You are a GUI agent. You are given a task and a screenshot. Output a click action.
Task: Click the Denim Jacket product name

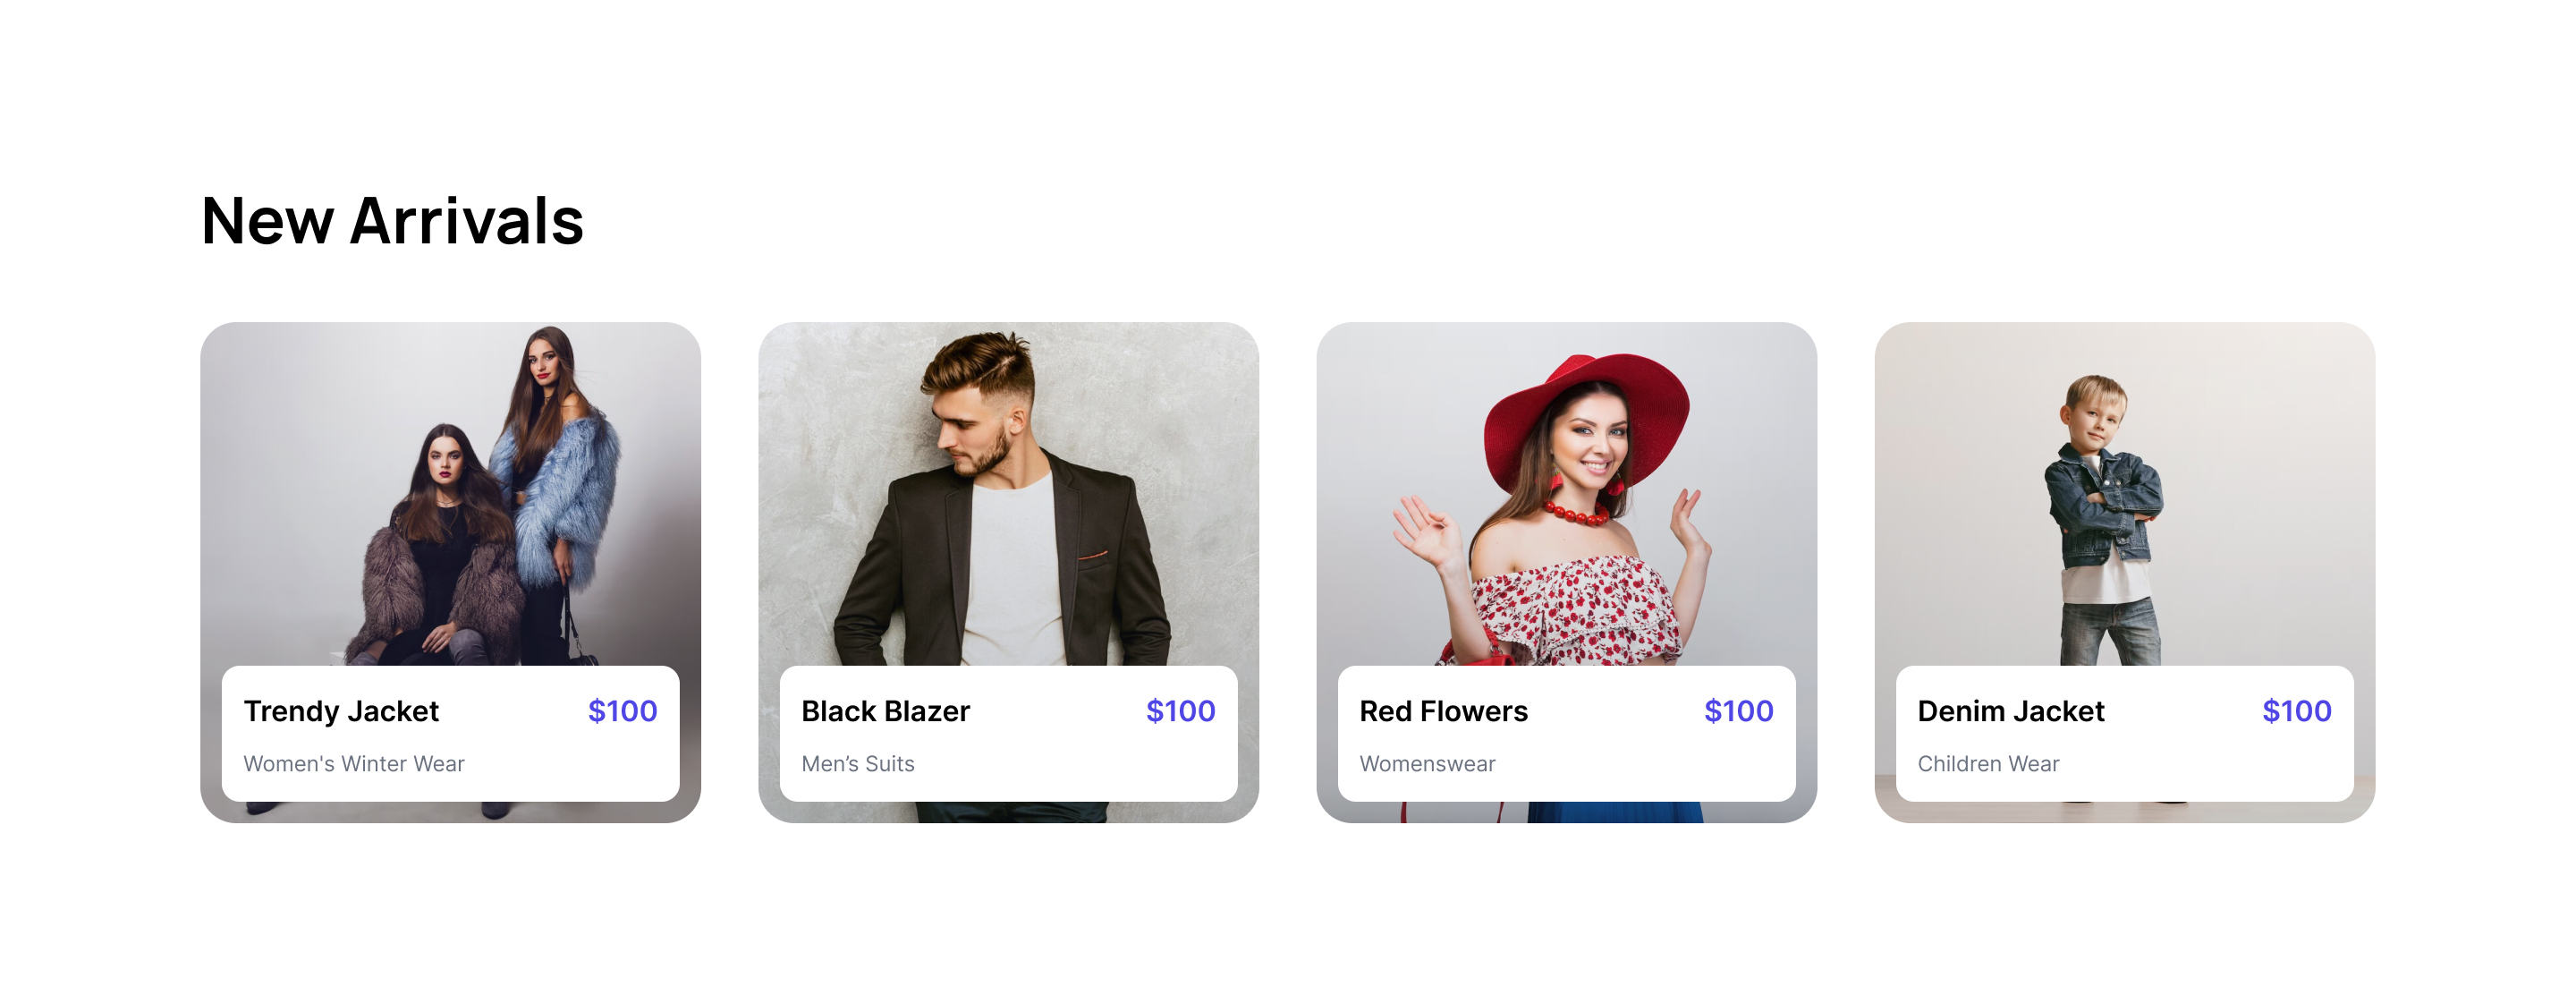click(2010, 711)
